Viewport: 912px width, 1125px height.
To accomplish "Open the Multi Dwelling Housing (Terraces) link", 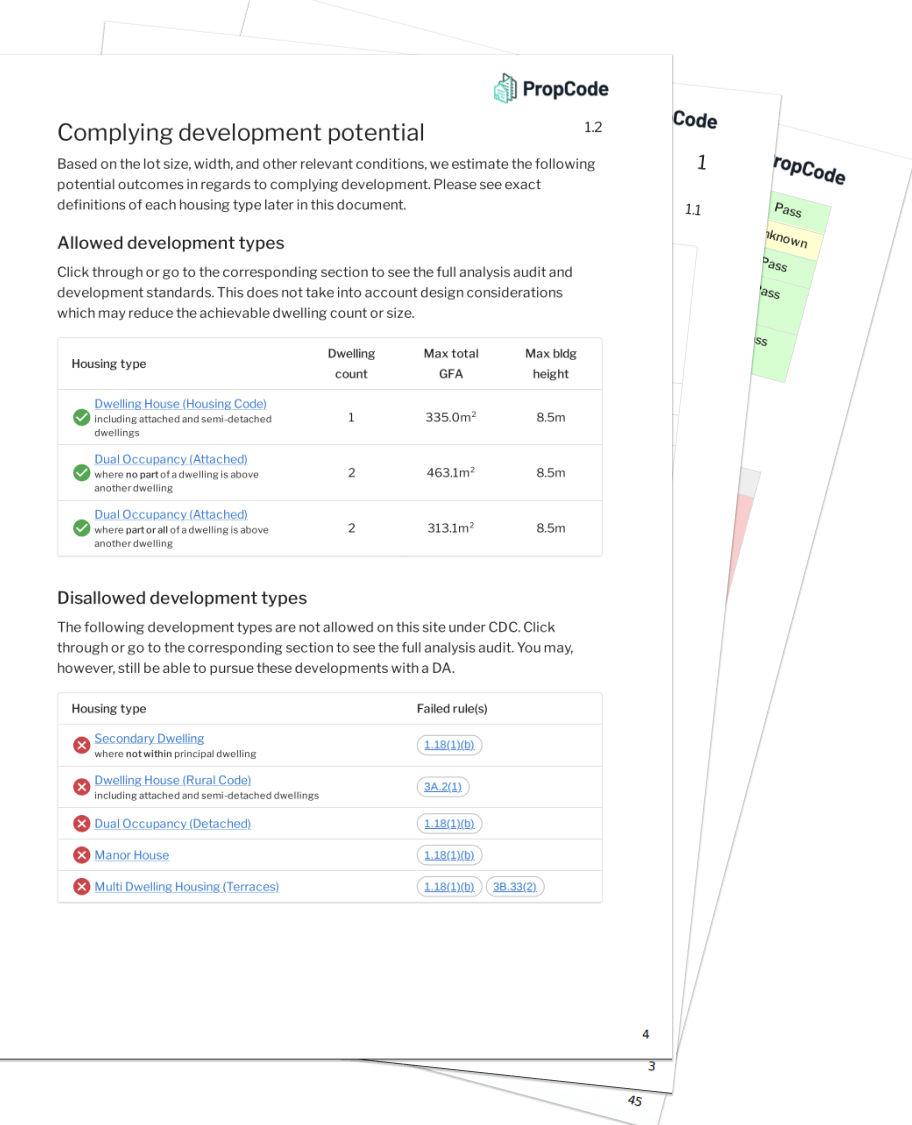I will (x=186, y=886).
